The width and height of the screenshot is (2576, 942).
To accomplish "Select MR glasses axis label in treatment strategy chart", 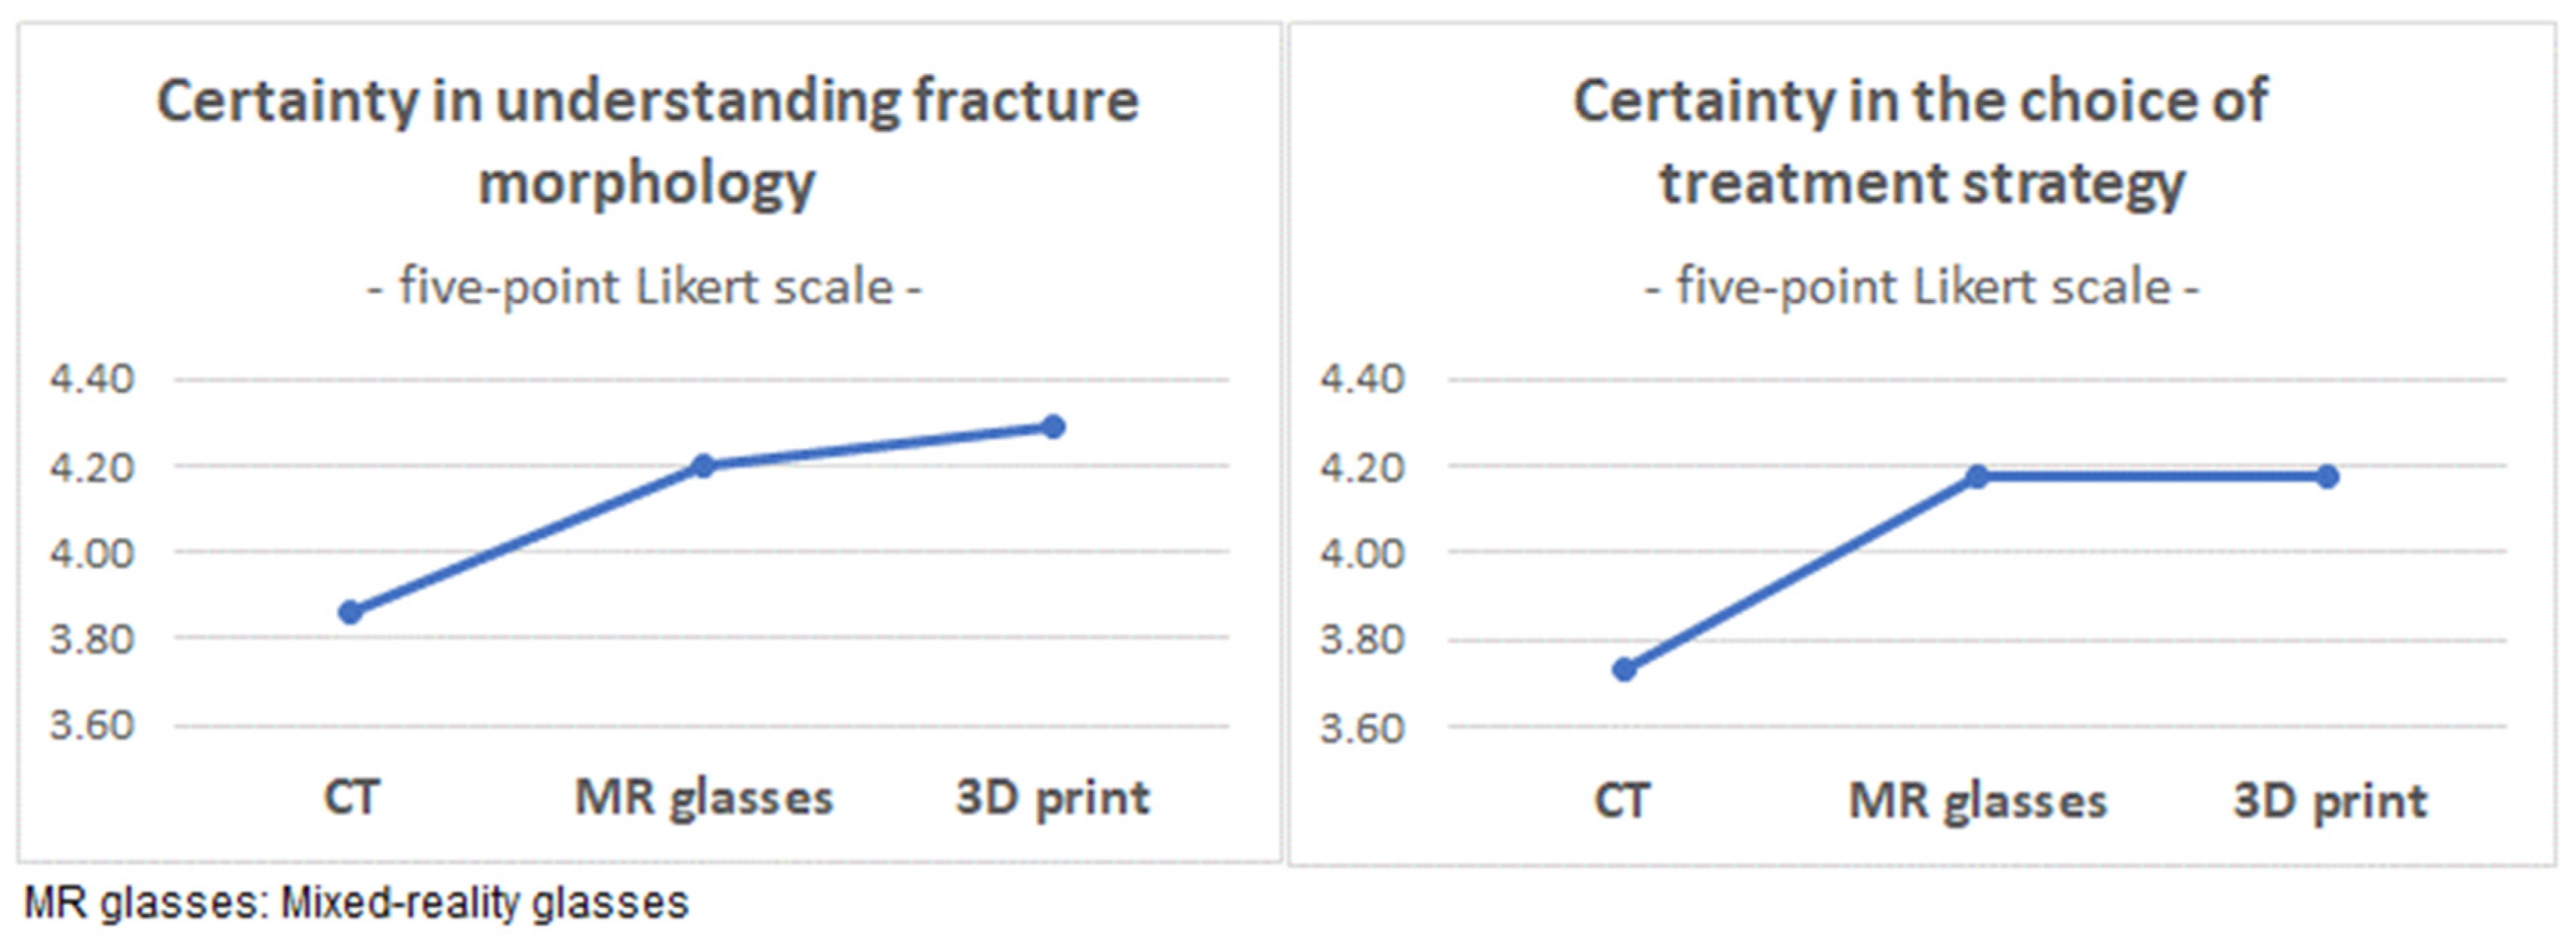I will [x=1978, y=801].
